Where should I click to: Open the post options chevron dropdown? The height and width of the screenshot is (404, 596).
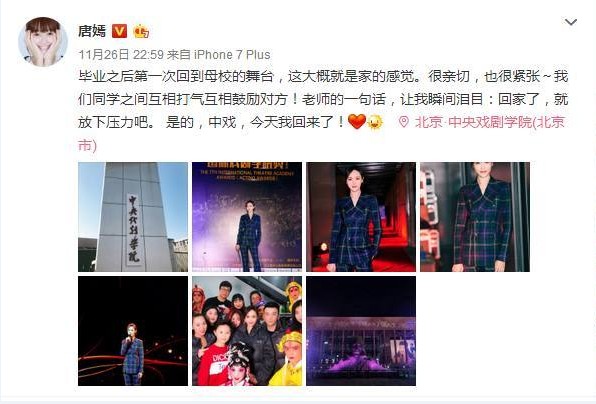[x=571, y=22]
